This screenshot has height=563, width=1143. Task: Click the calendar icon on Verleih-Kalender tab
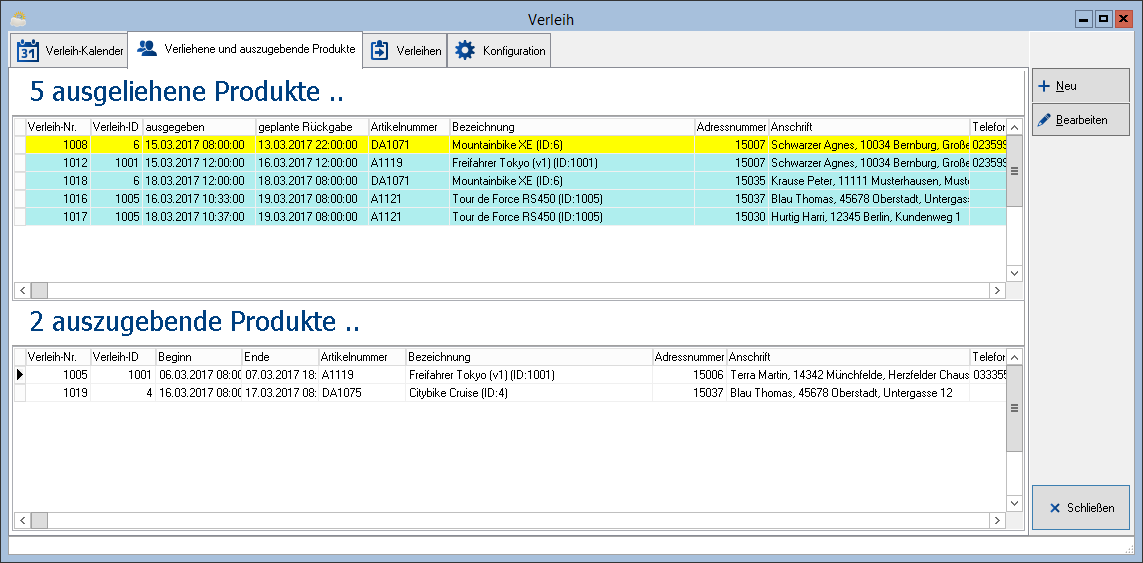pyautogui.click(x=28, y=52)
